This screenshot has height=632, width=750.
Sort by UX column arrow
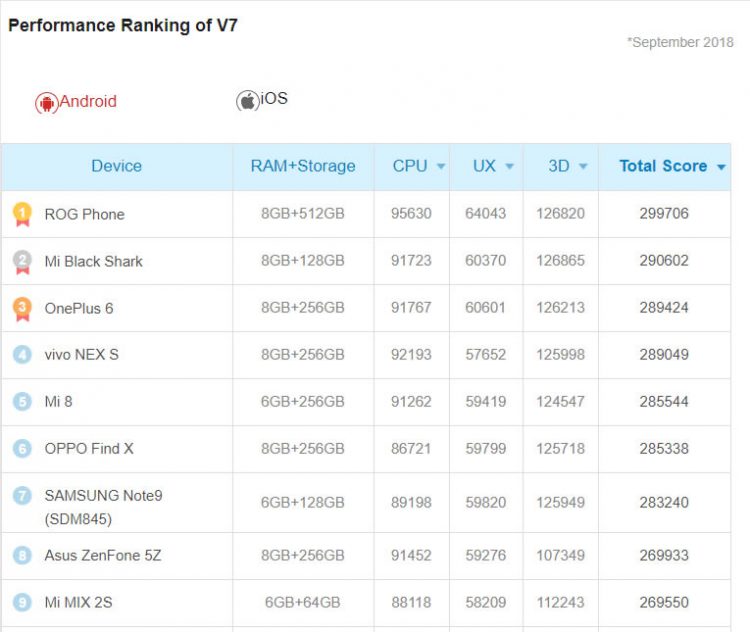coord(509,167)
